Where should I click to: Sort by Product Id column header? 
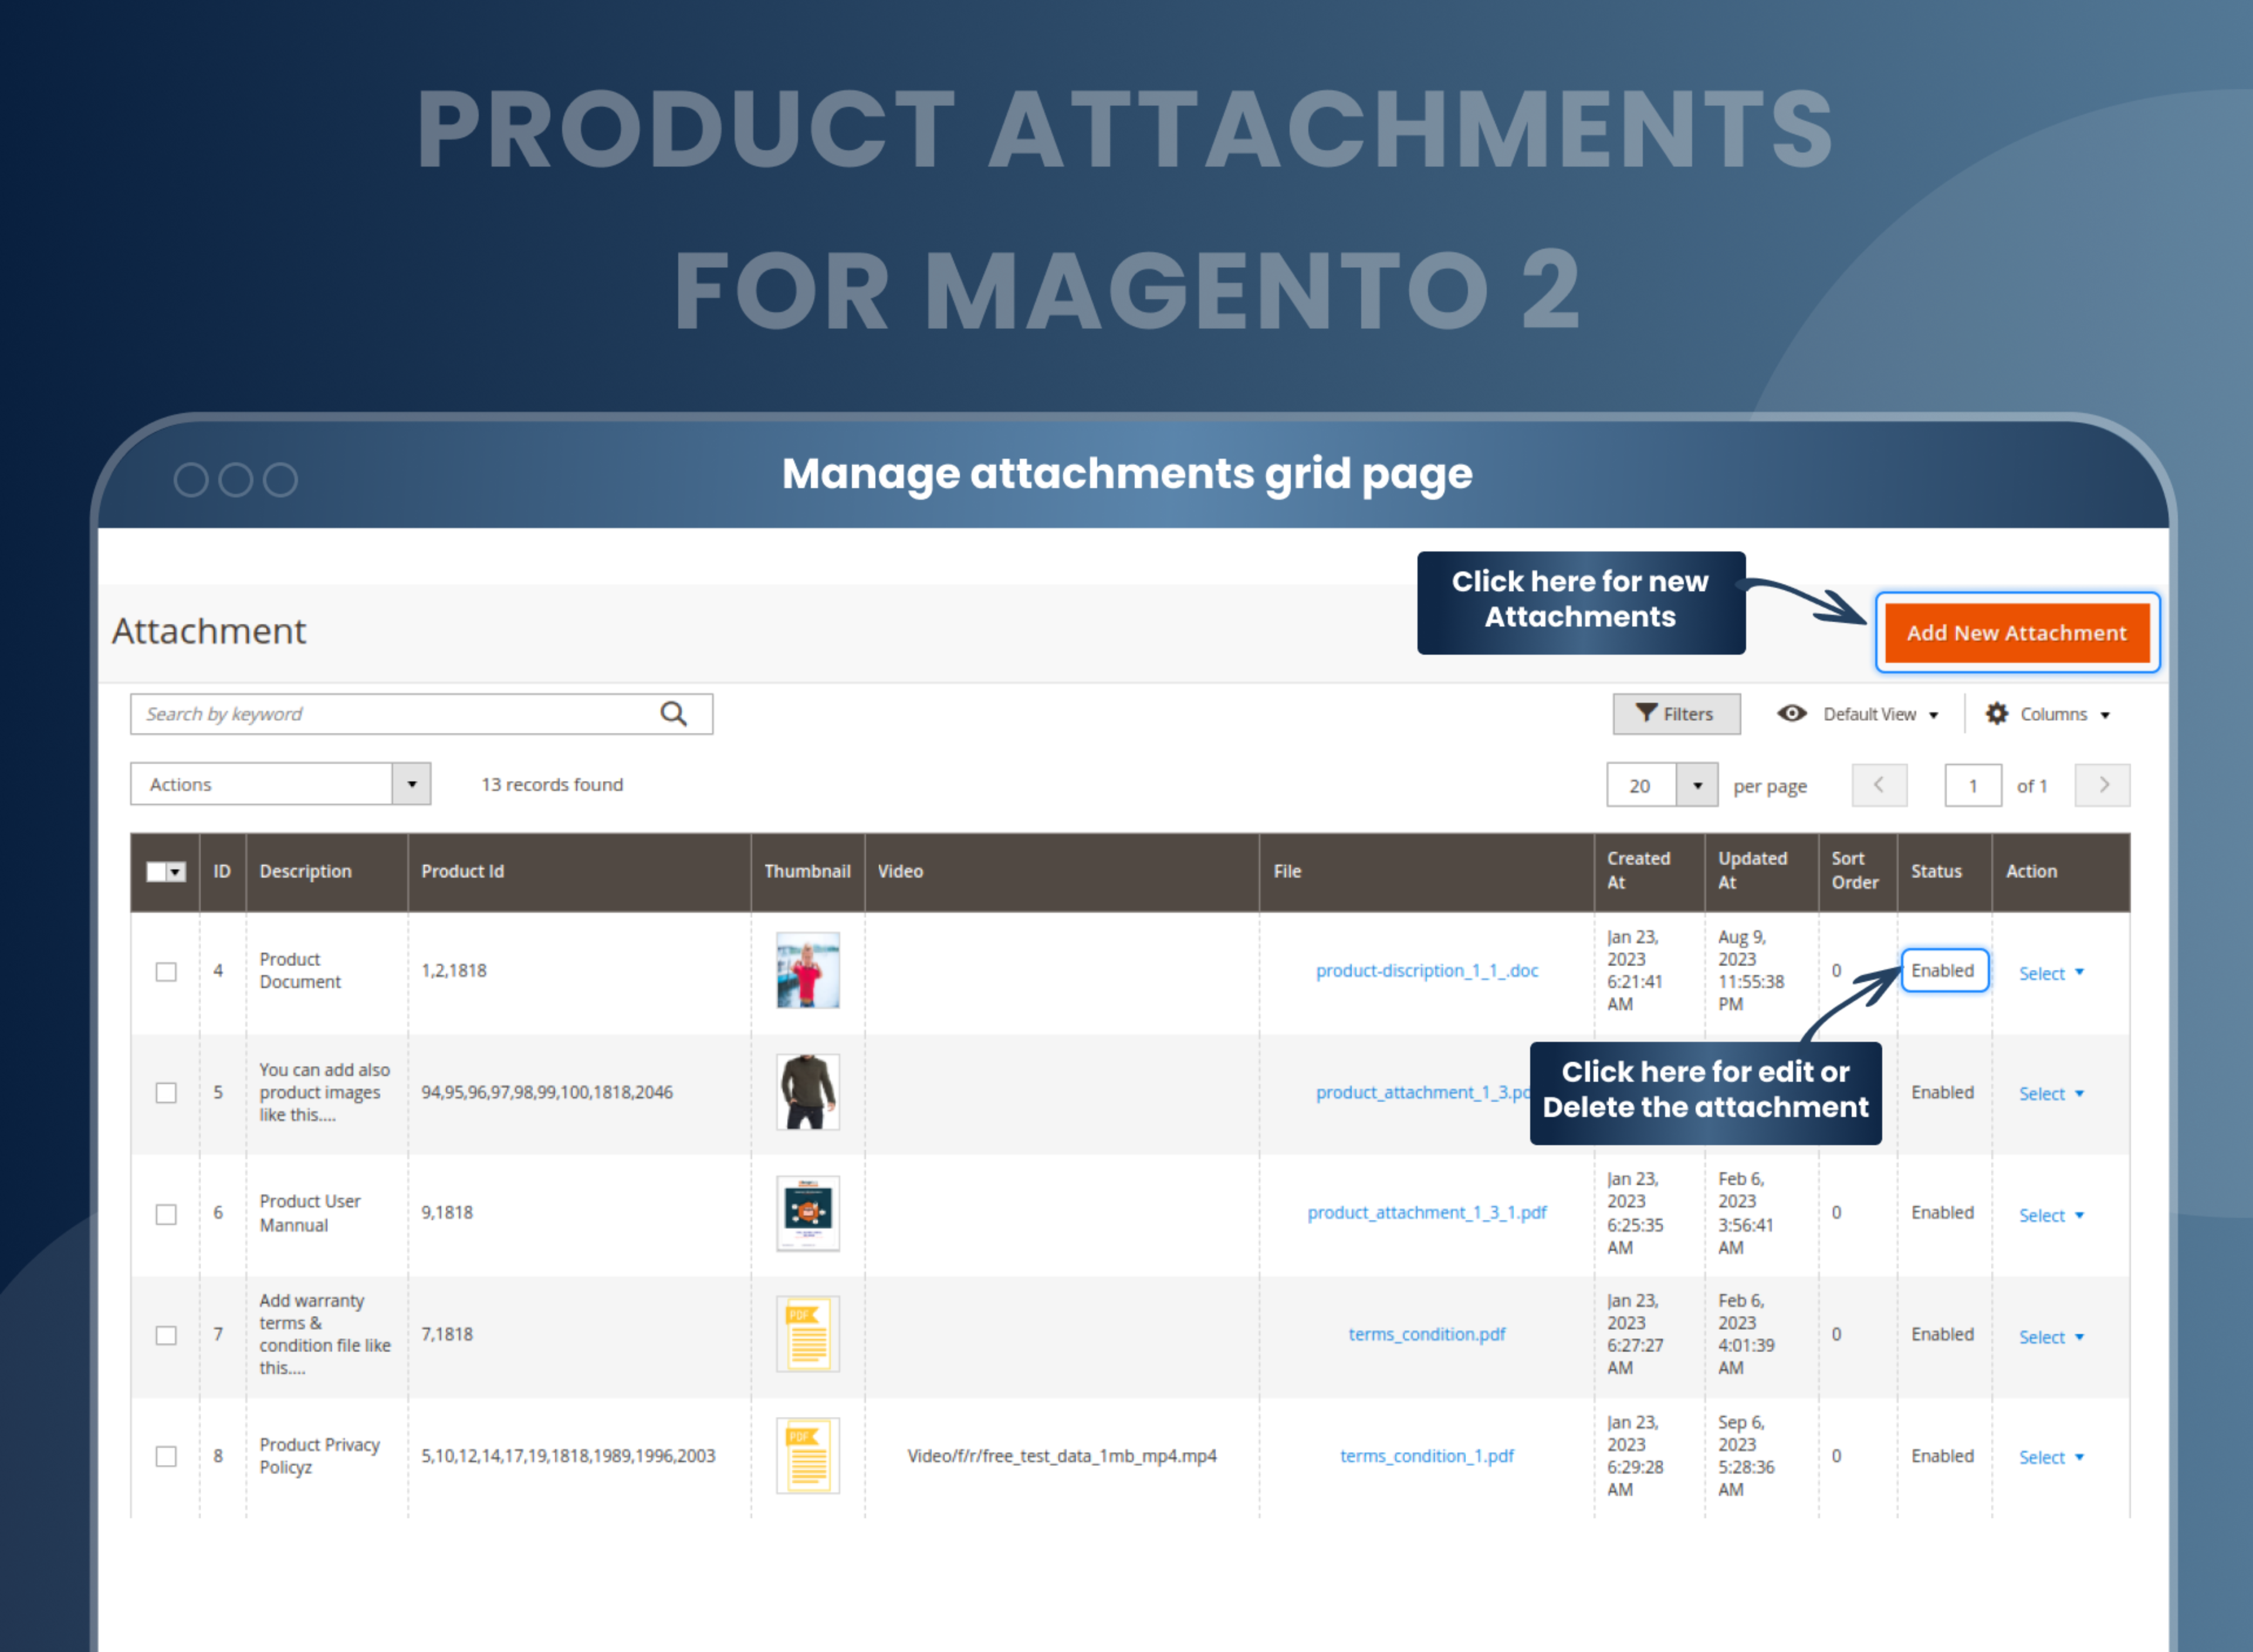click(579, 871)
